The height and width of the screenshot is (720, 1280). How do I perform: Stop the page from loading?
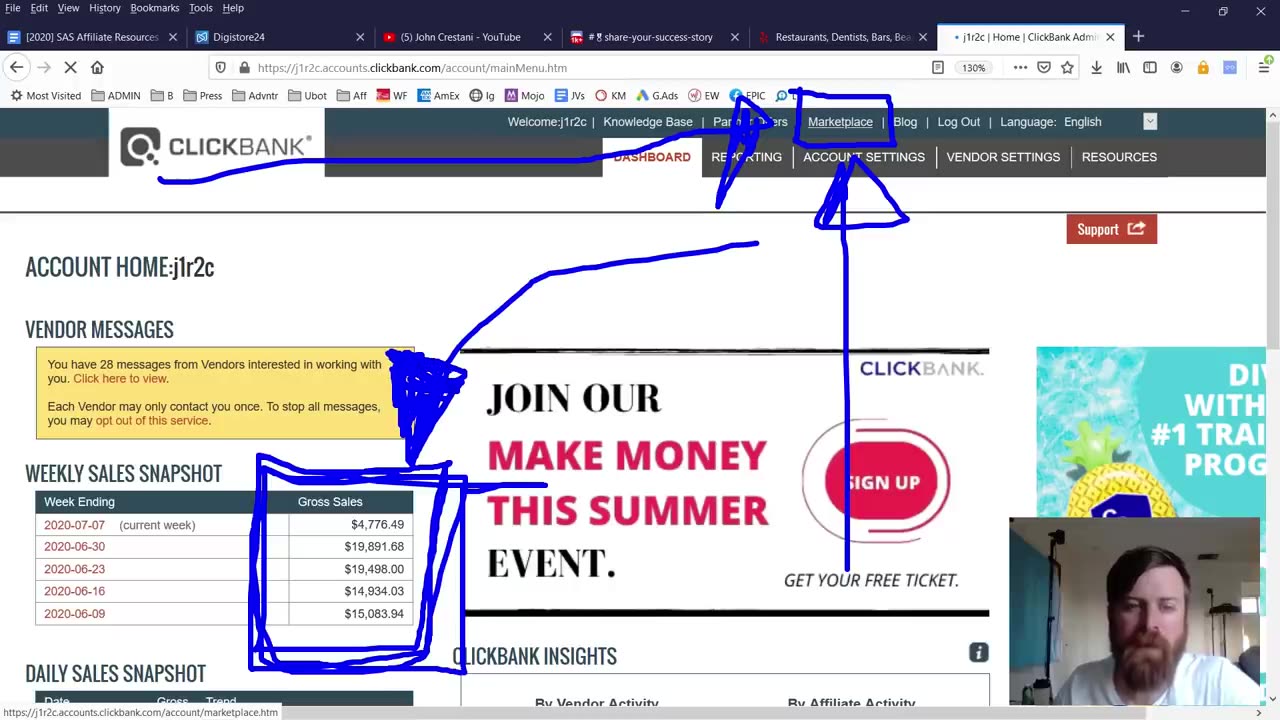coord(70,67)
